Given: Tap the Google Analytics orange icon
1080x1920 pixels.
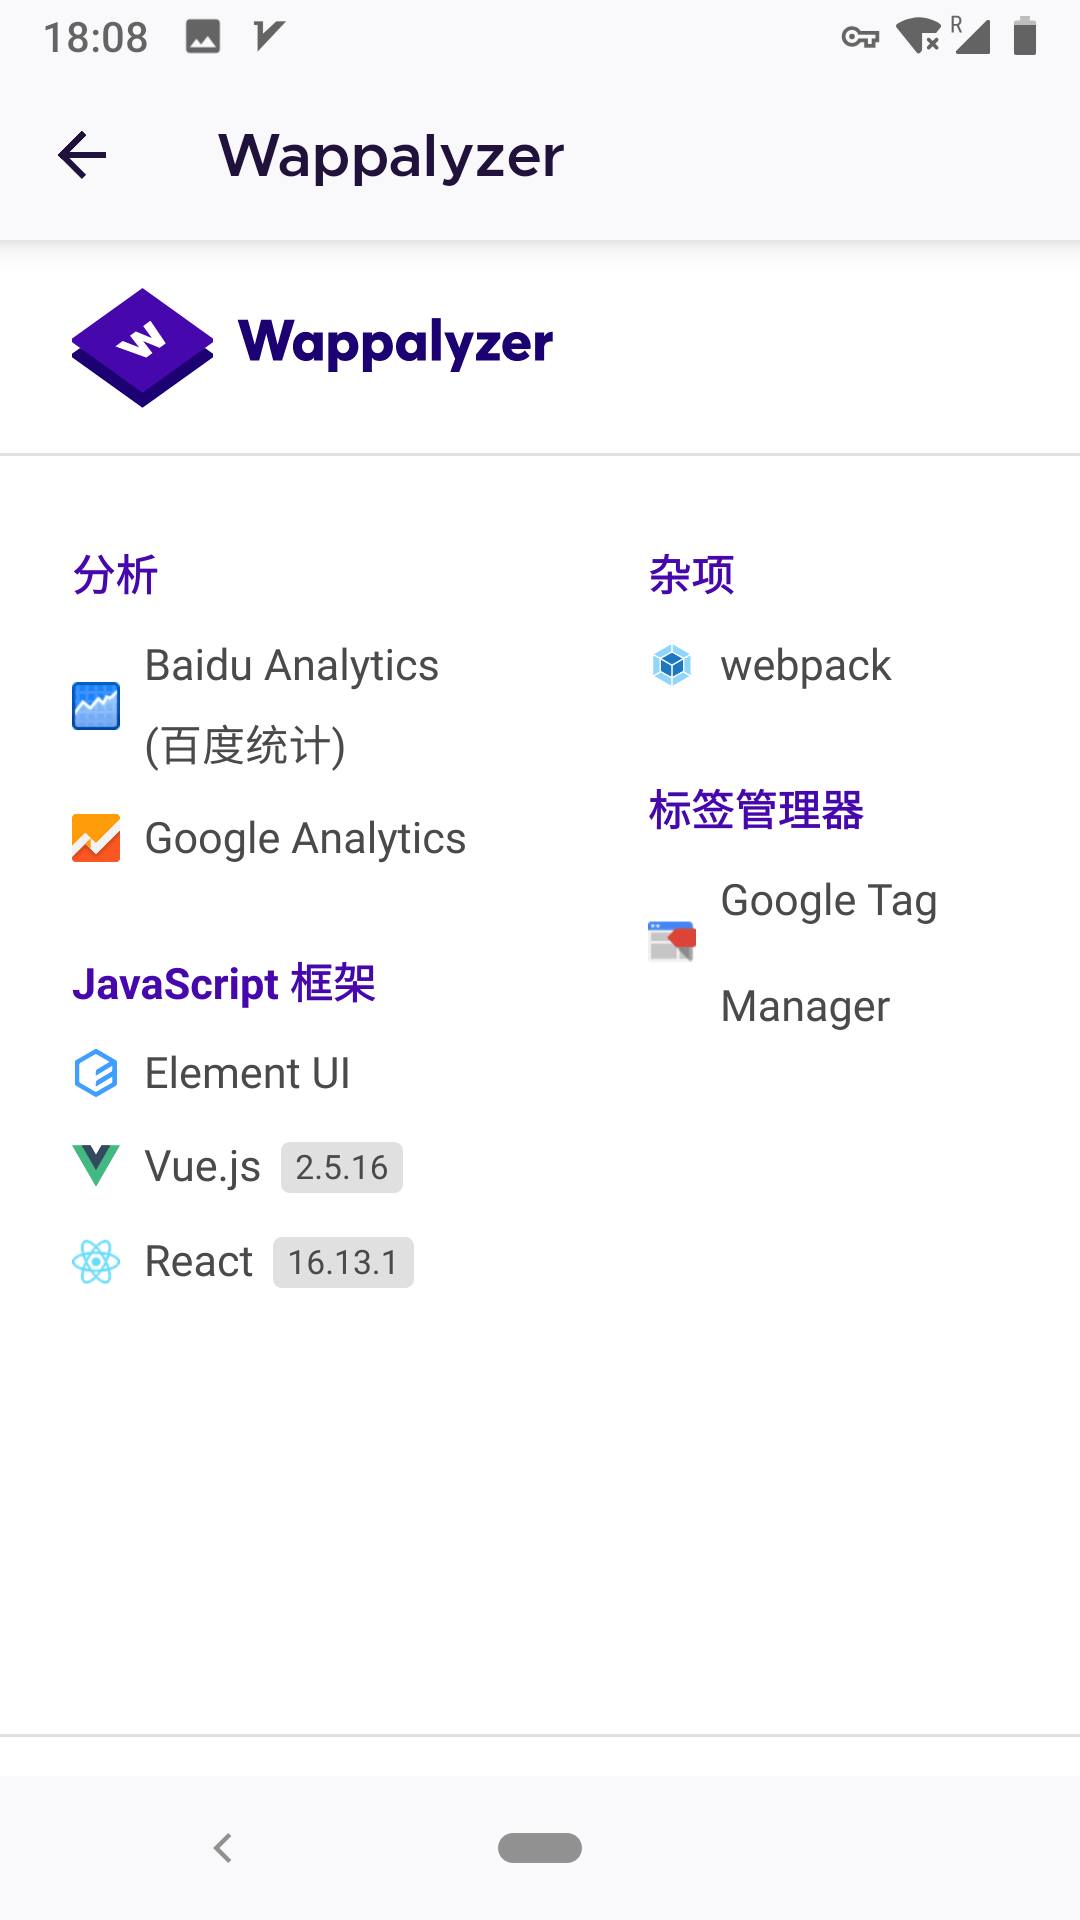Looking at the screenshot, I should (96, 838).
